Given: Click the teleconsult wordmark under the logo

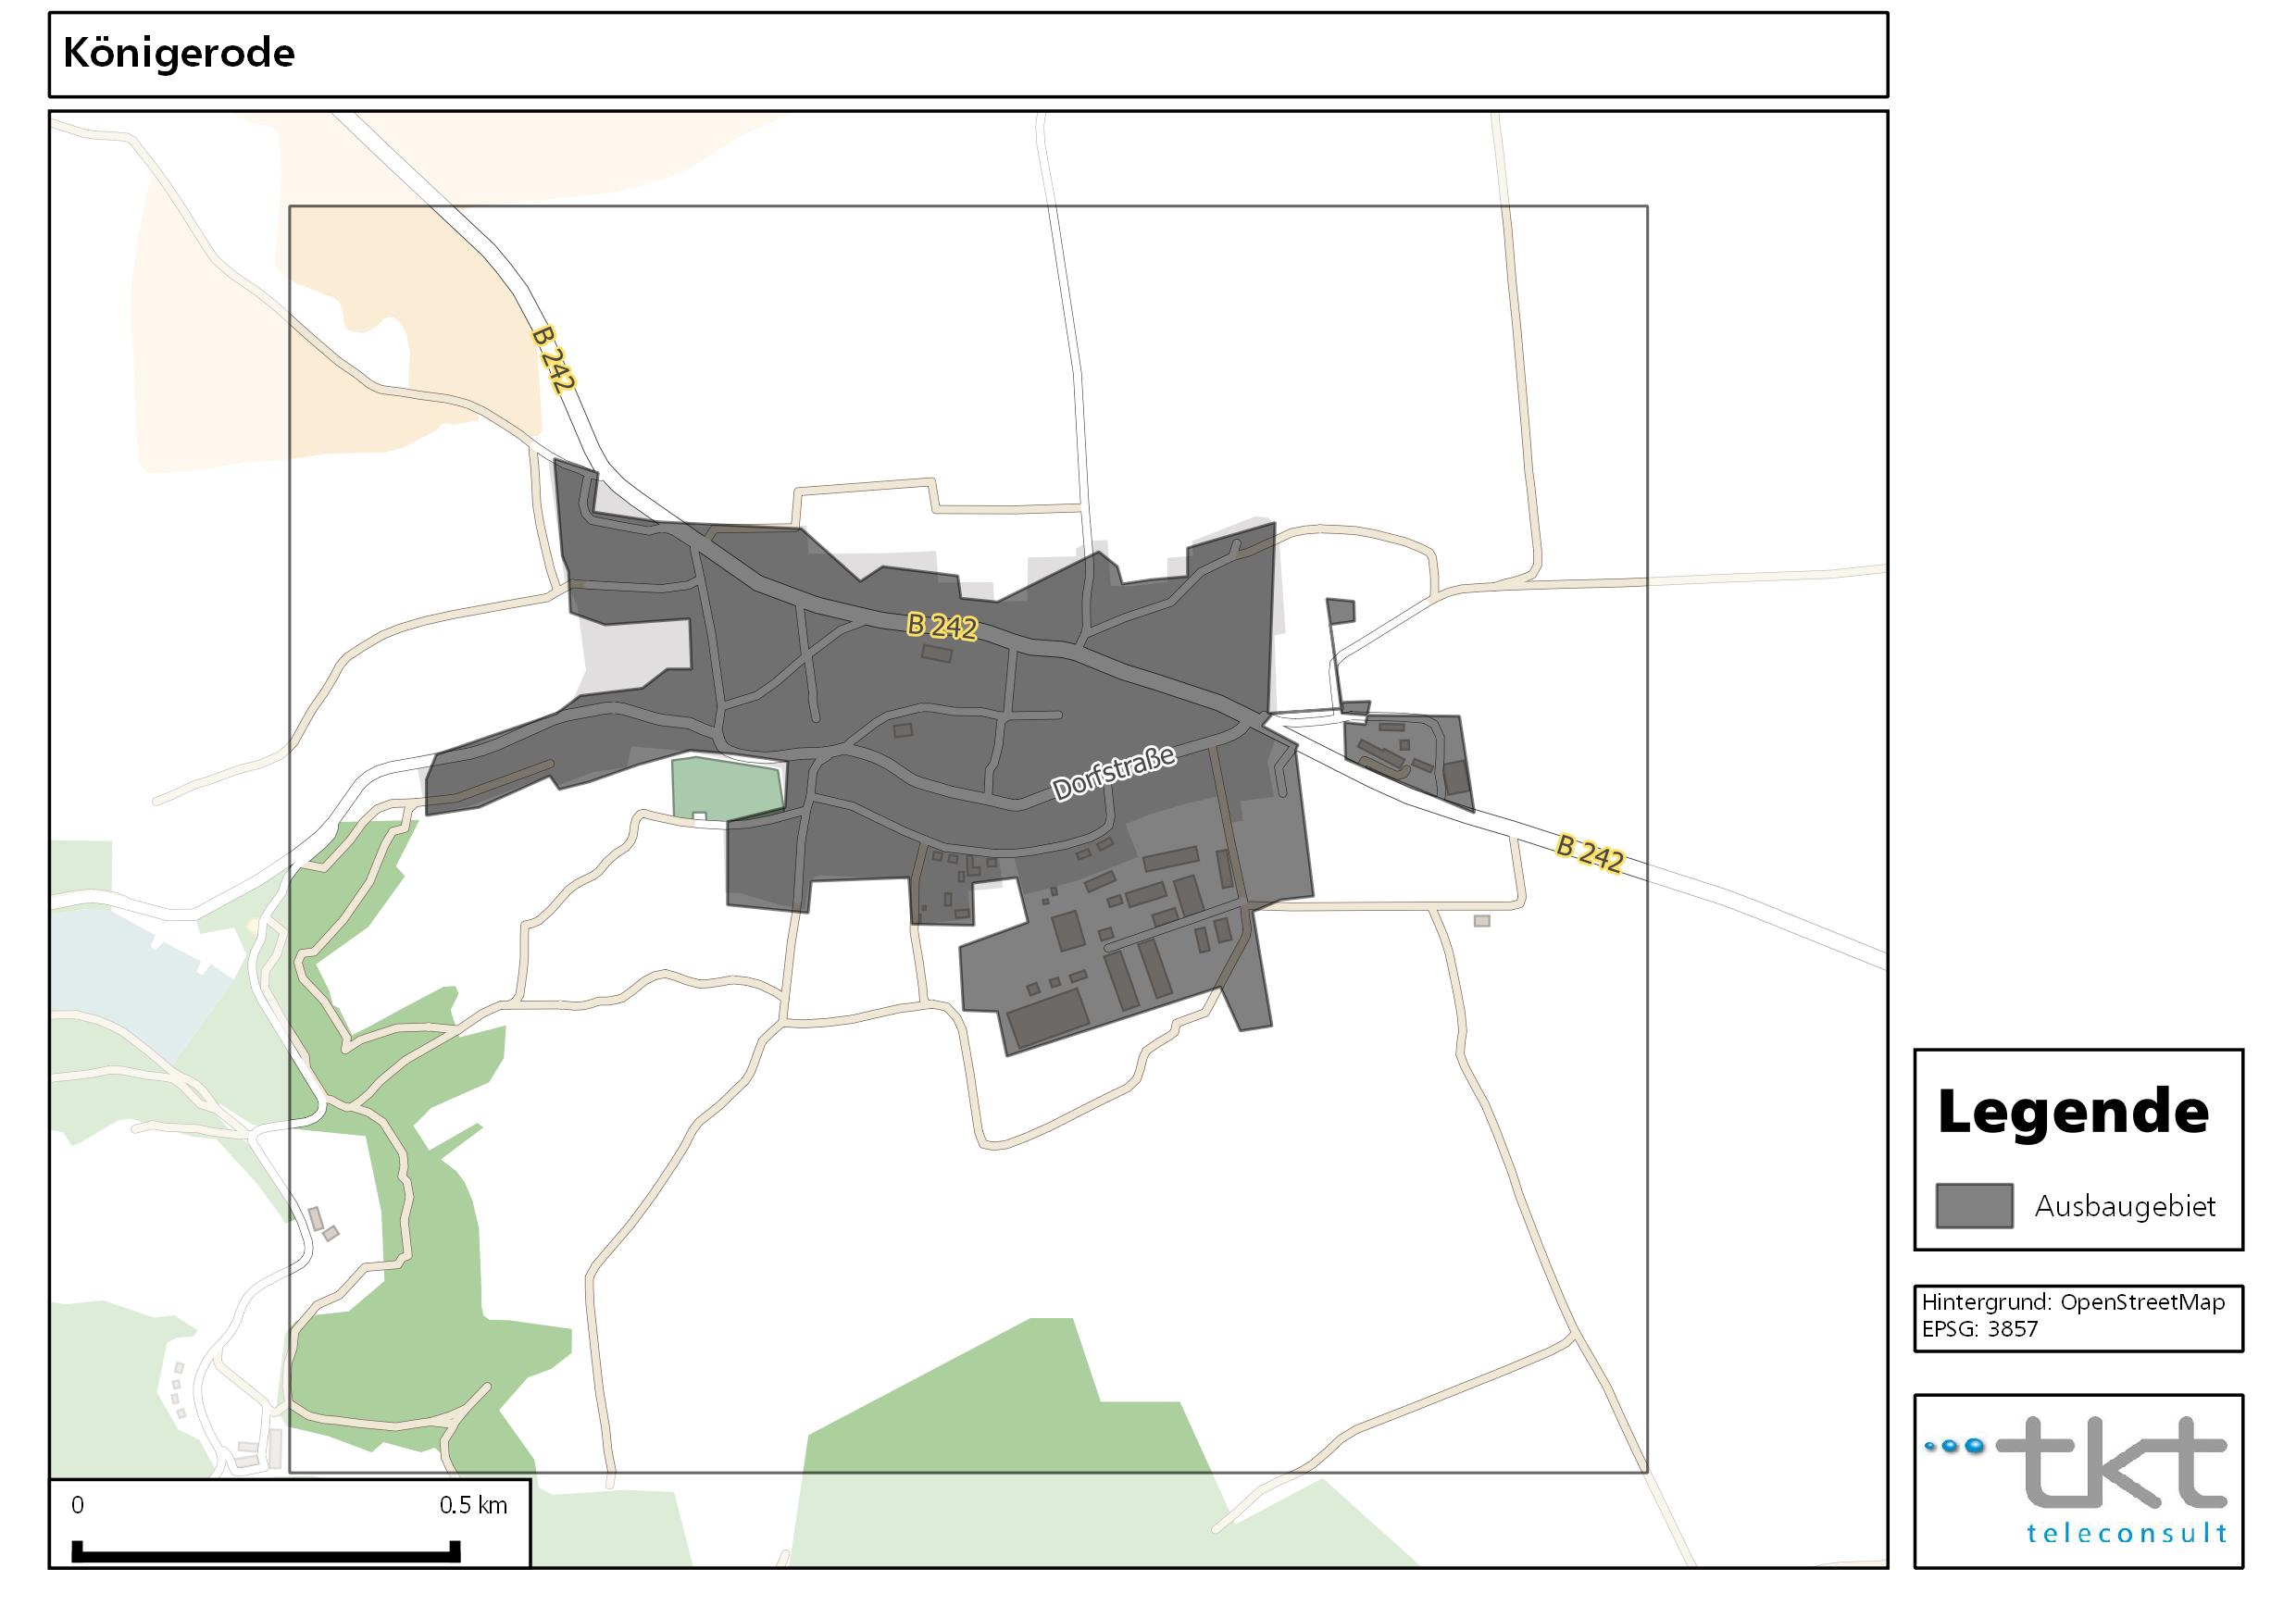Looking at the screenshot, I should pos(2127,1533).
